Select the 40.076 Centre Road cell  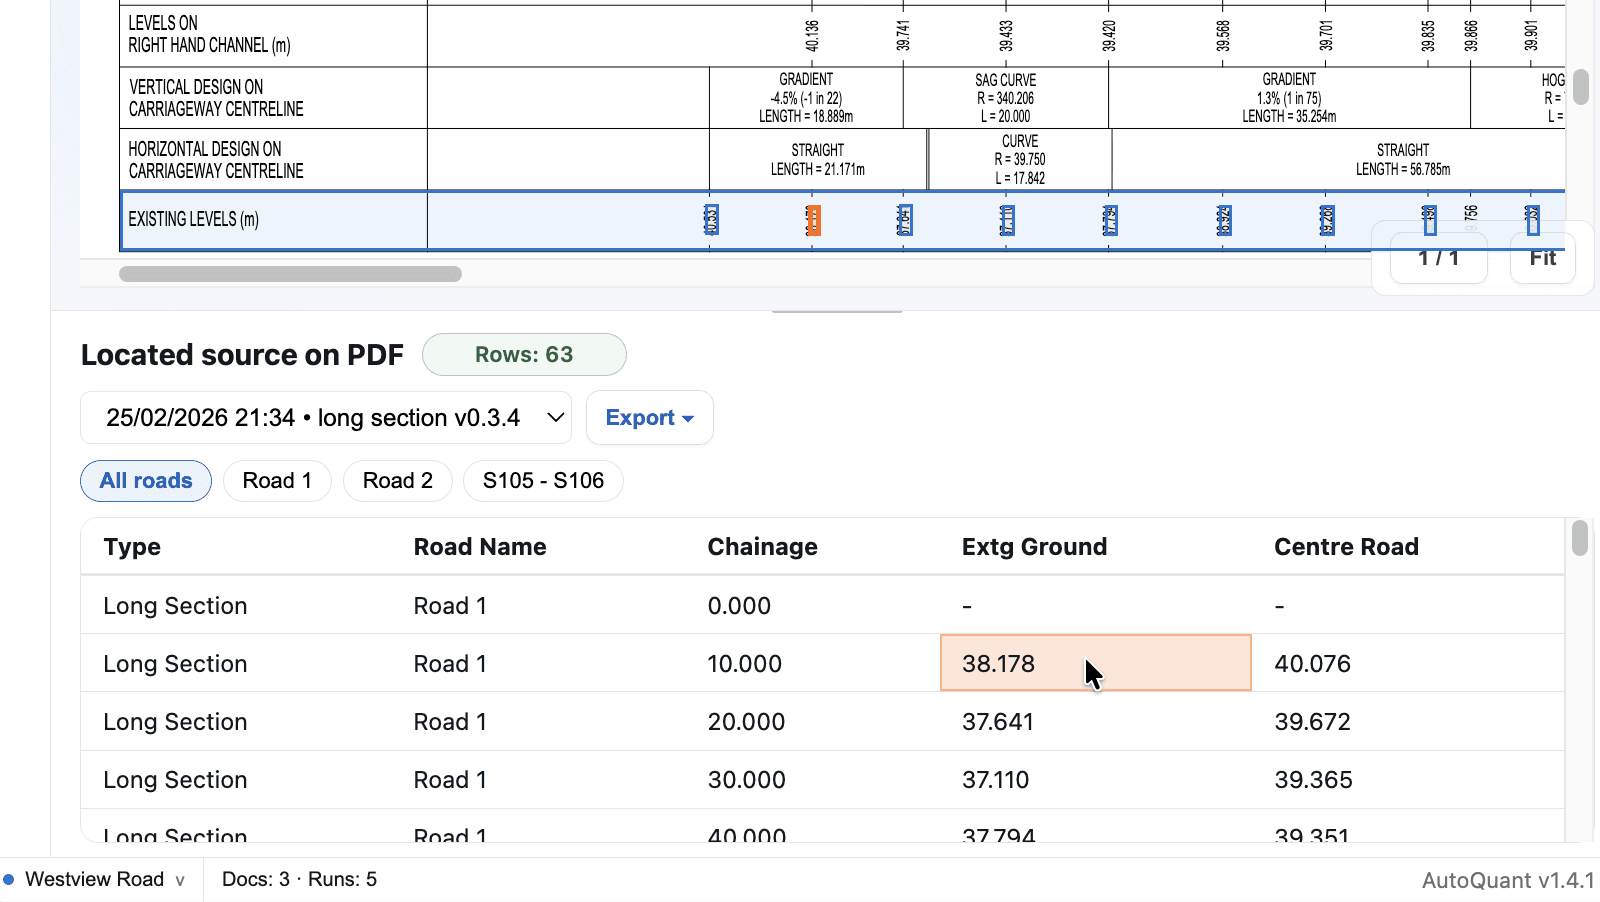(x=1408, y=663)
